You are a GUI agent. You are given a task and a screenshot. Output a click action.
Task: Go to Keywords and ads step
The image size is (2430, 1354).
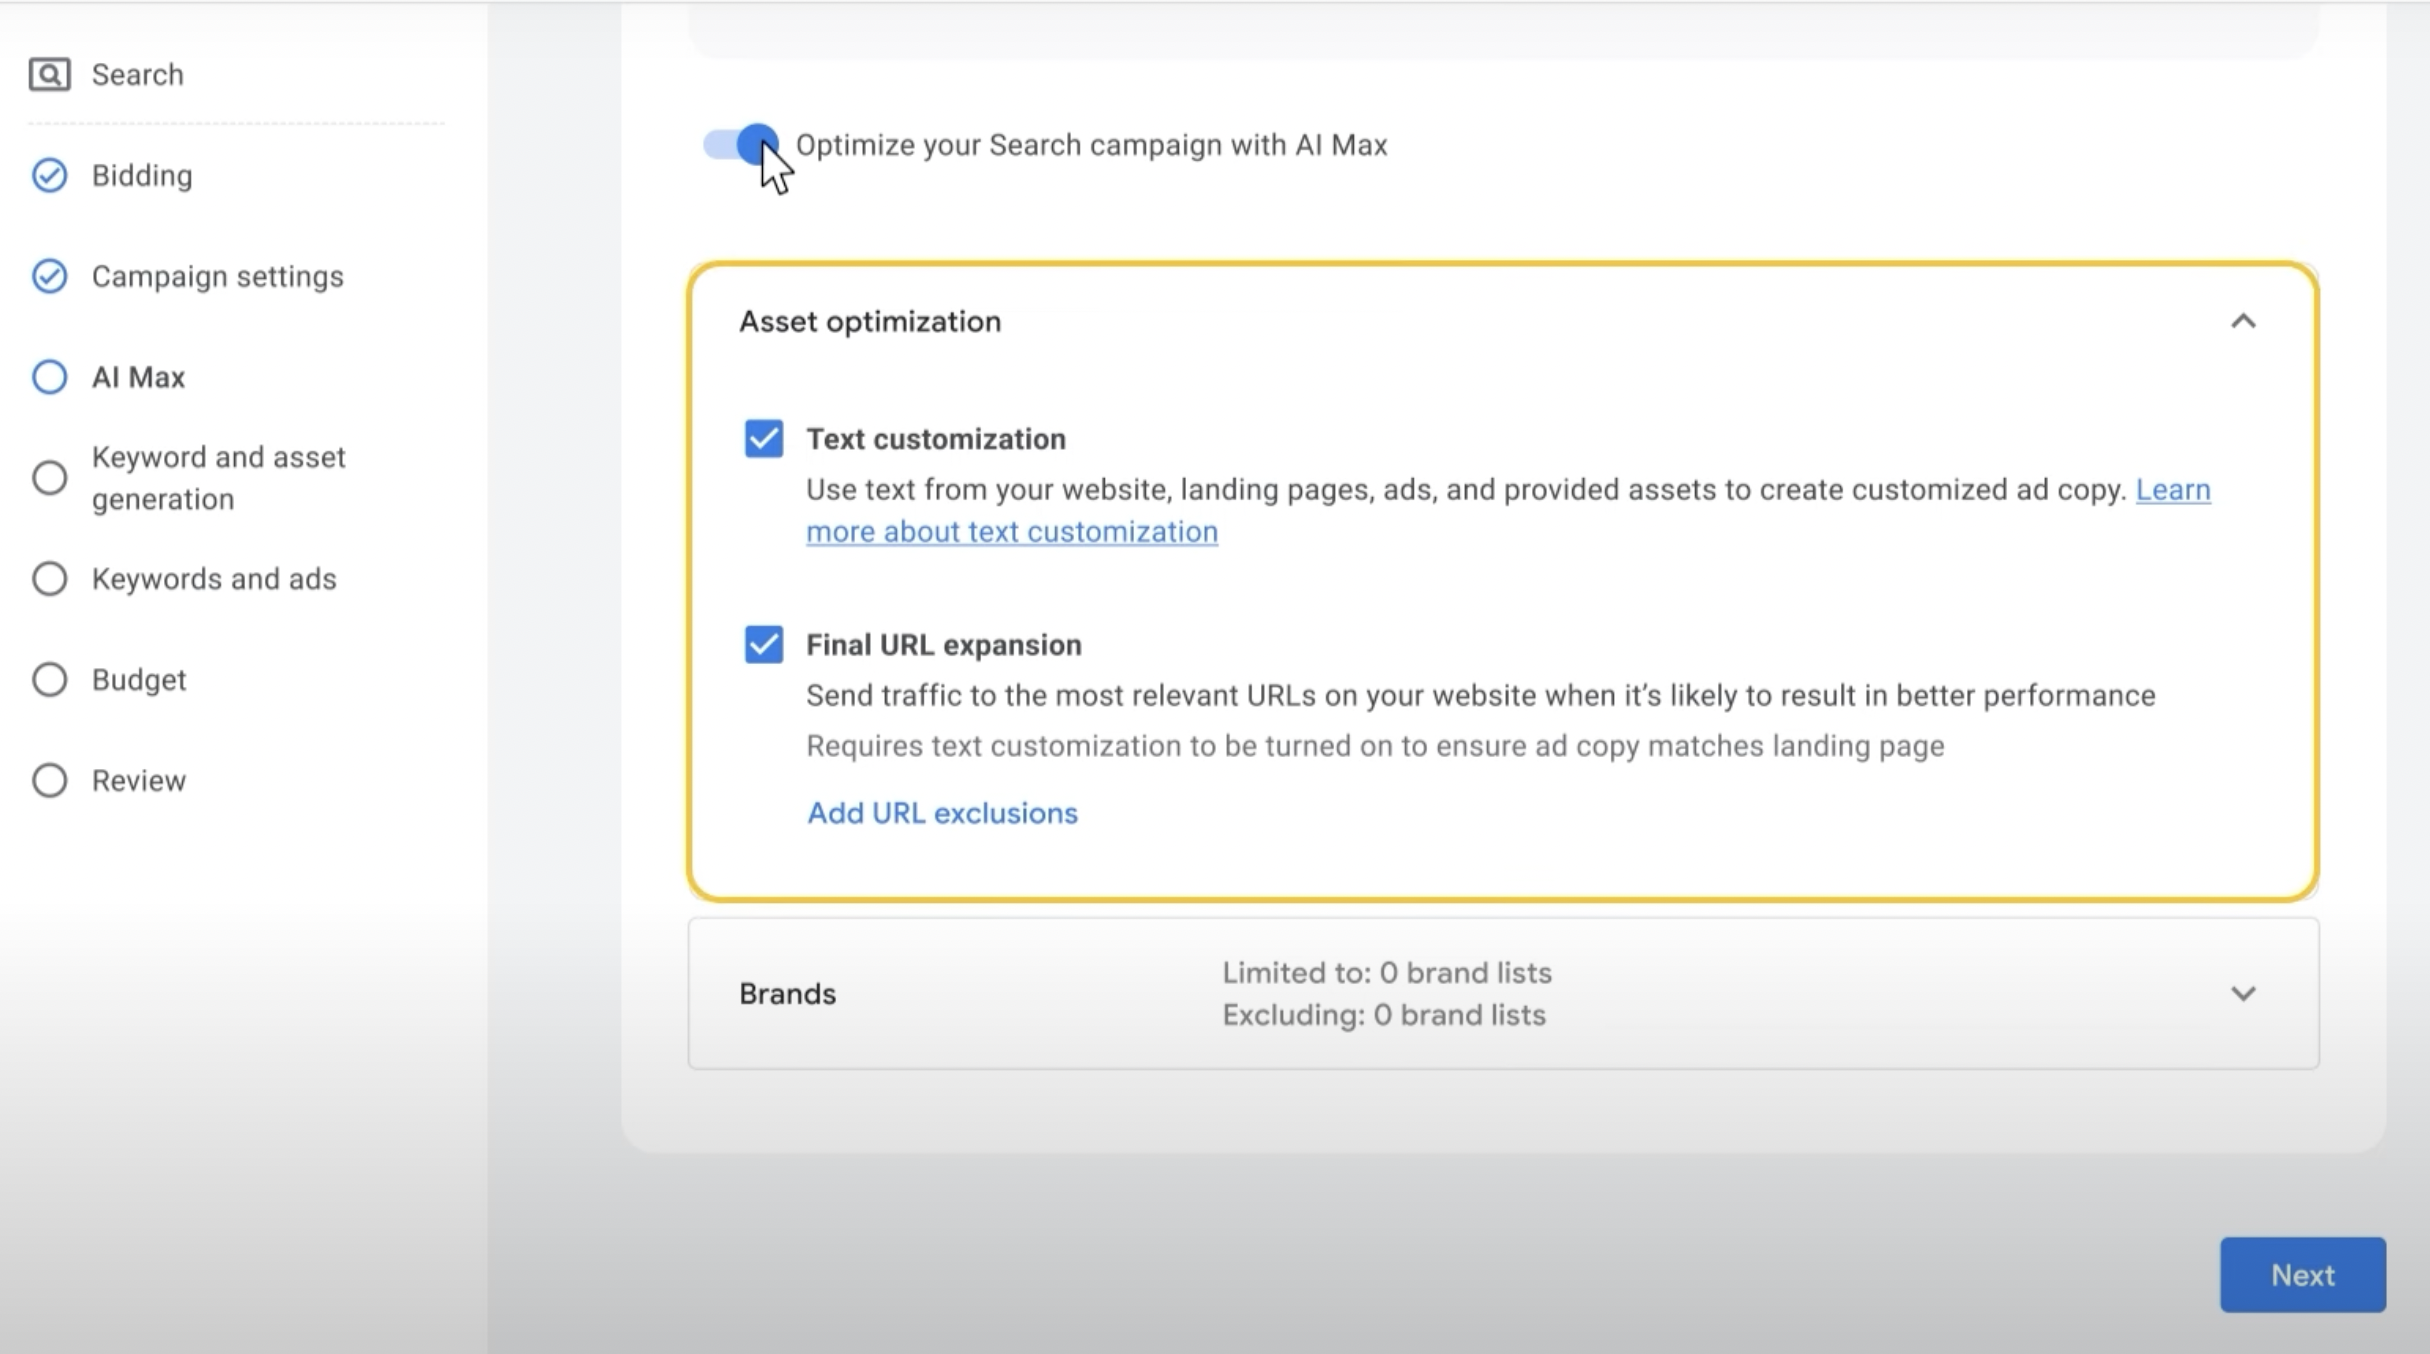[x=214, y=579]
